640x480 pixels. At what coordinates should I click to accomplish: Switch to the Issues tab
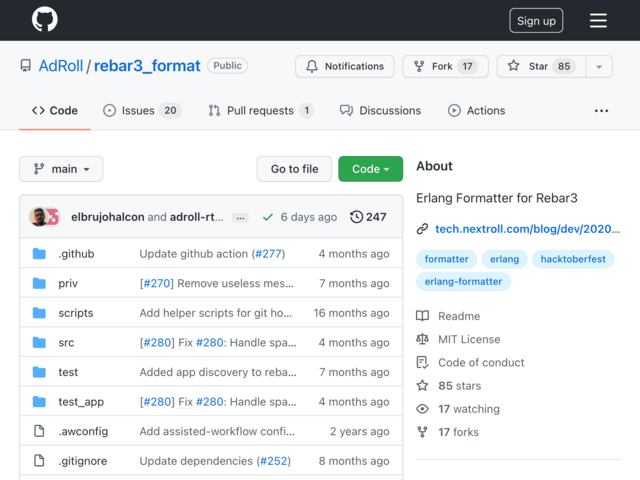coord(142,111)
